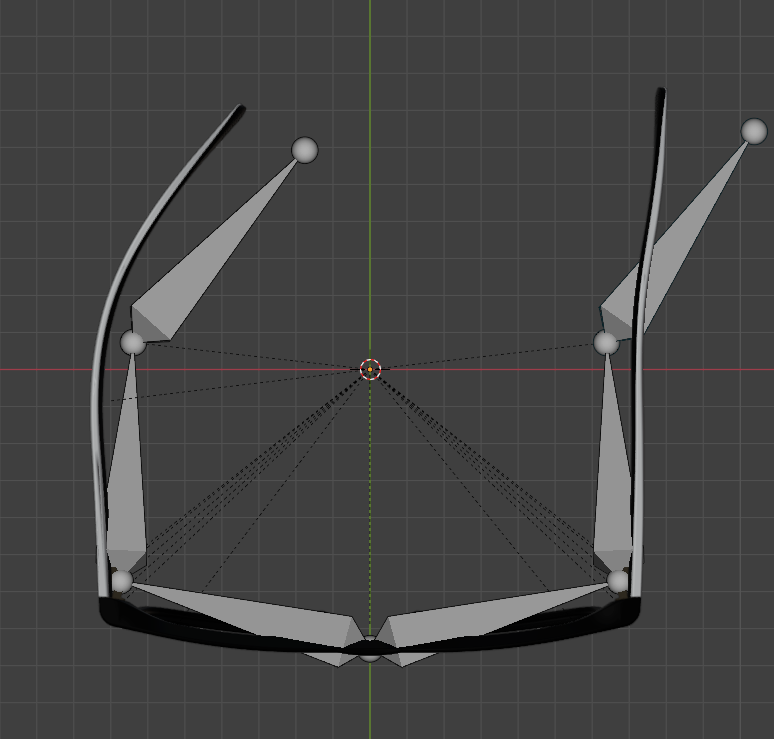Click the right mid-temple bone joint sphere

606,343
